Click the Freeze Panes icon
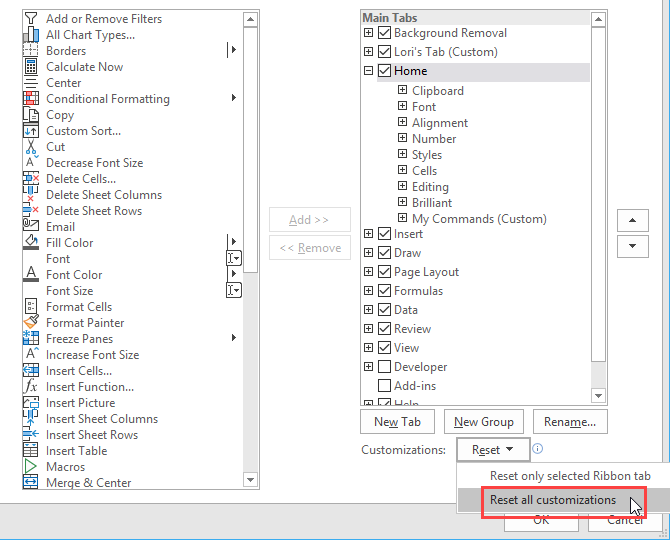 [x=31, y=338]
